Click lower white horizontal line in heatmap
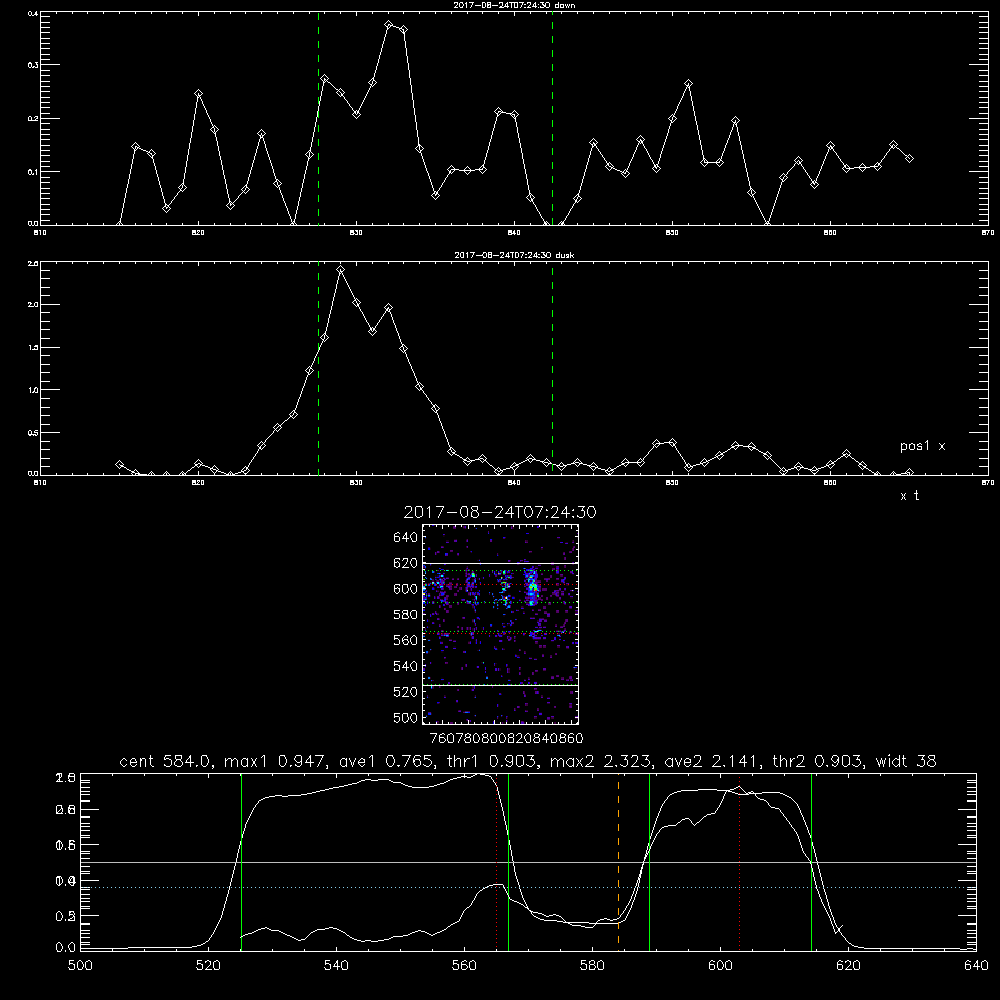The height and width of the screenshot is (1000, 1000). pyautogui.click(x=501, y=685)
